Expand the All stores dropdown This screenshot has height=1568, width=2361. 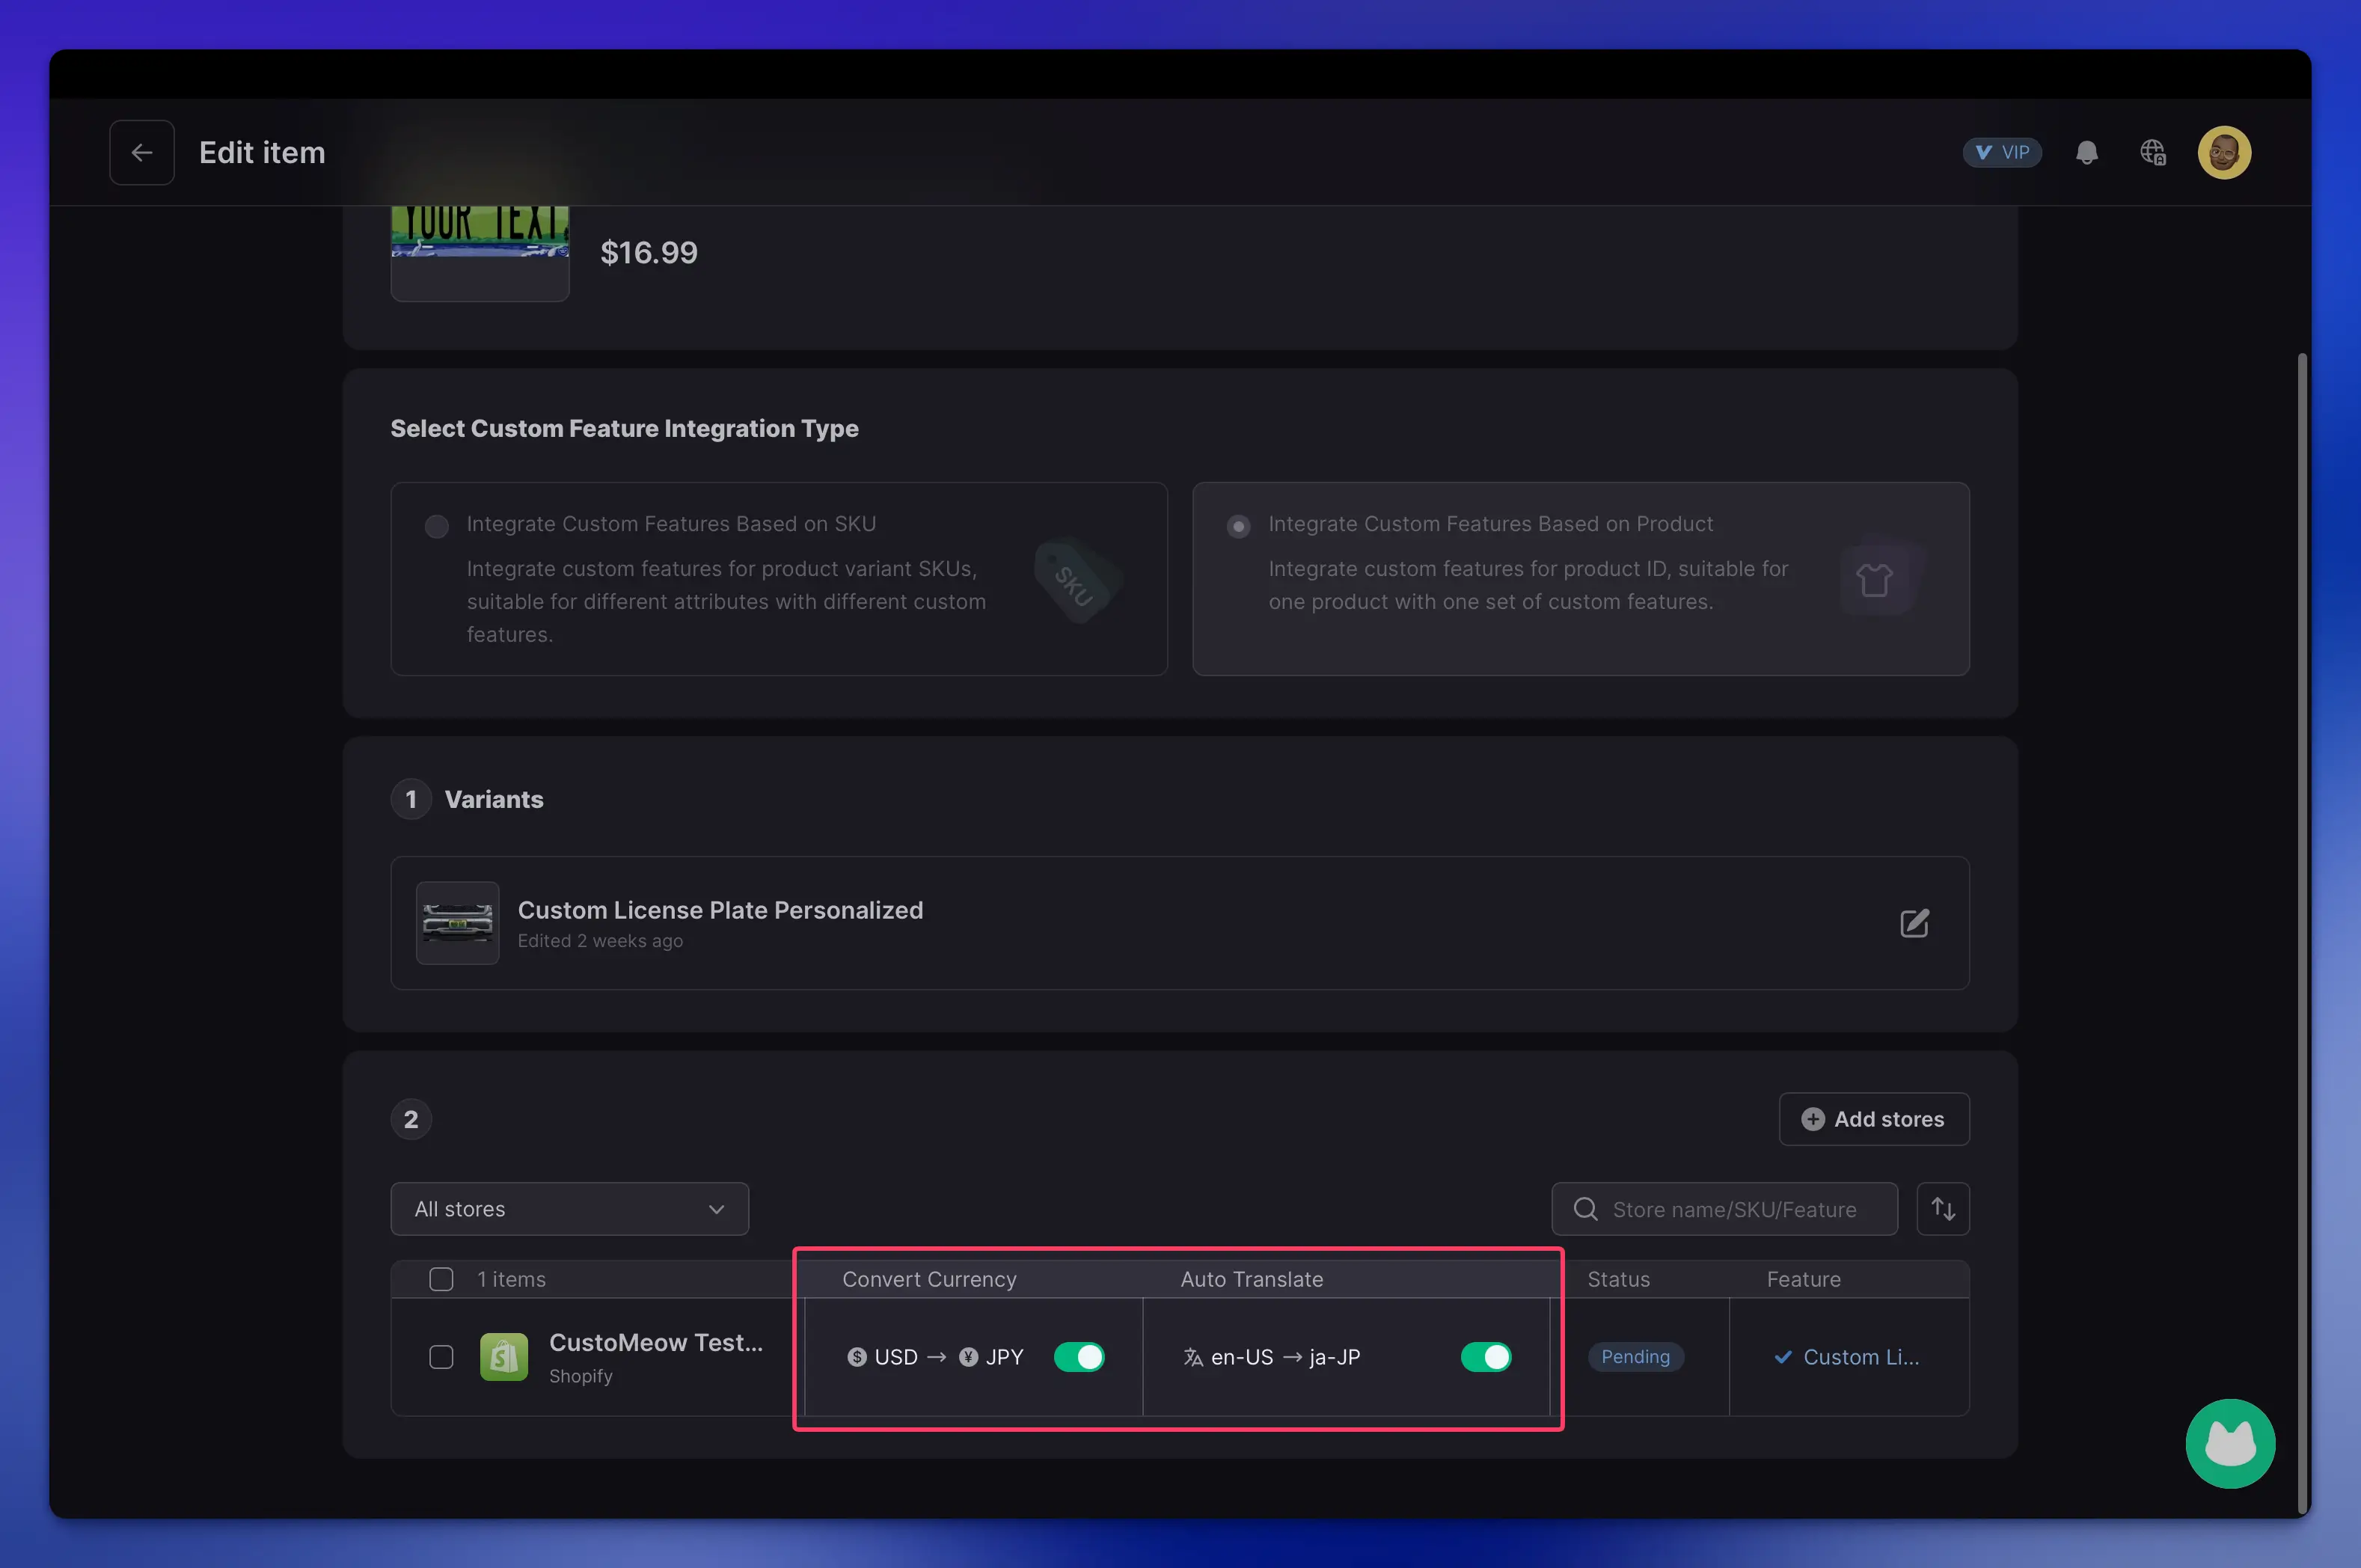pyautogui.click(x=569, y=1208)
